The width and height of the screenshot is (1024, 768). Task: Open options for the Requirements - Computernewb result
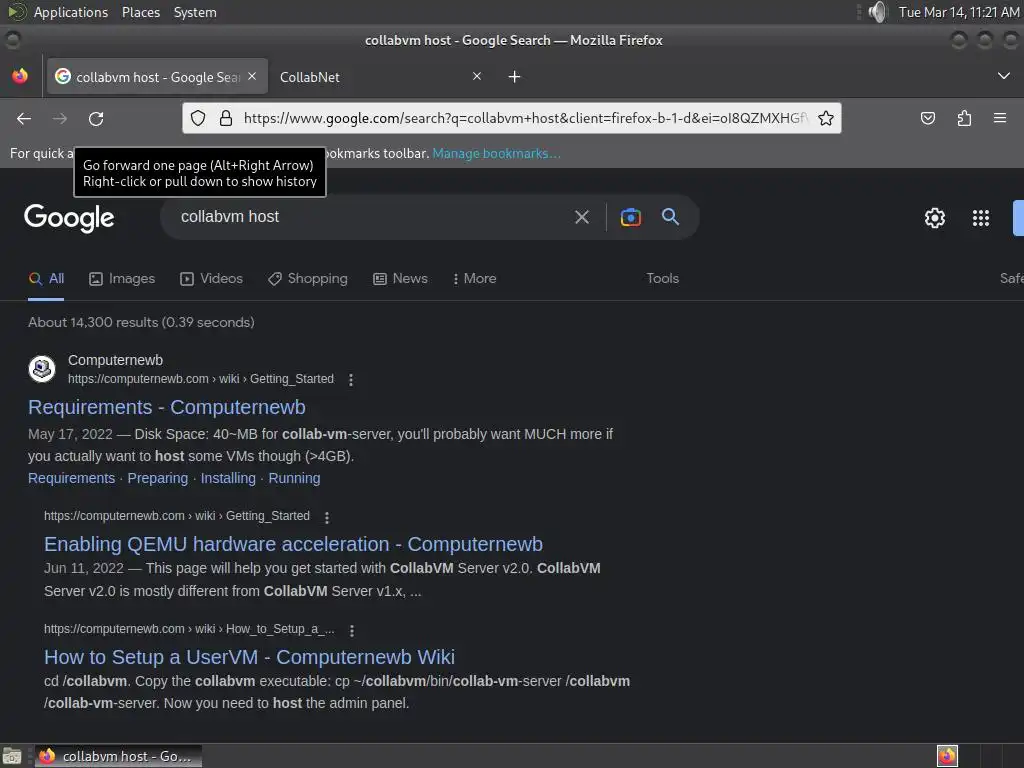(x=351, y=379)
